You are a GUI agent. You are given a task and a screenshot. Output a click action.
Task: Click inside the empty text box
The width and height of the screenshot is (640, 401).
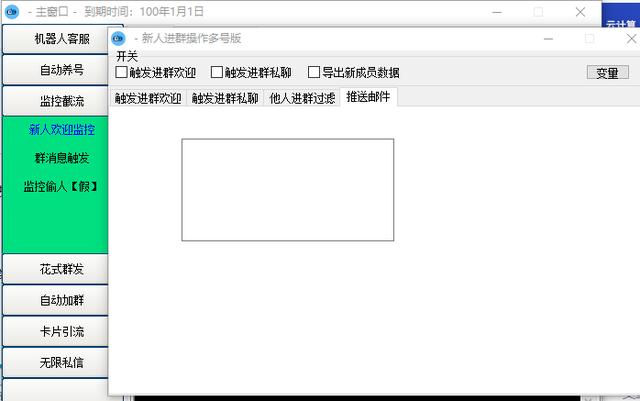pos(287,190)
